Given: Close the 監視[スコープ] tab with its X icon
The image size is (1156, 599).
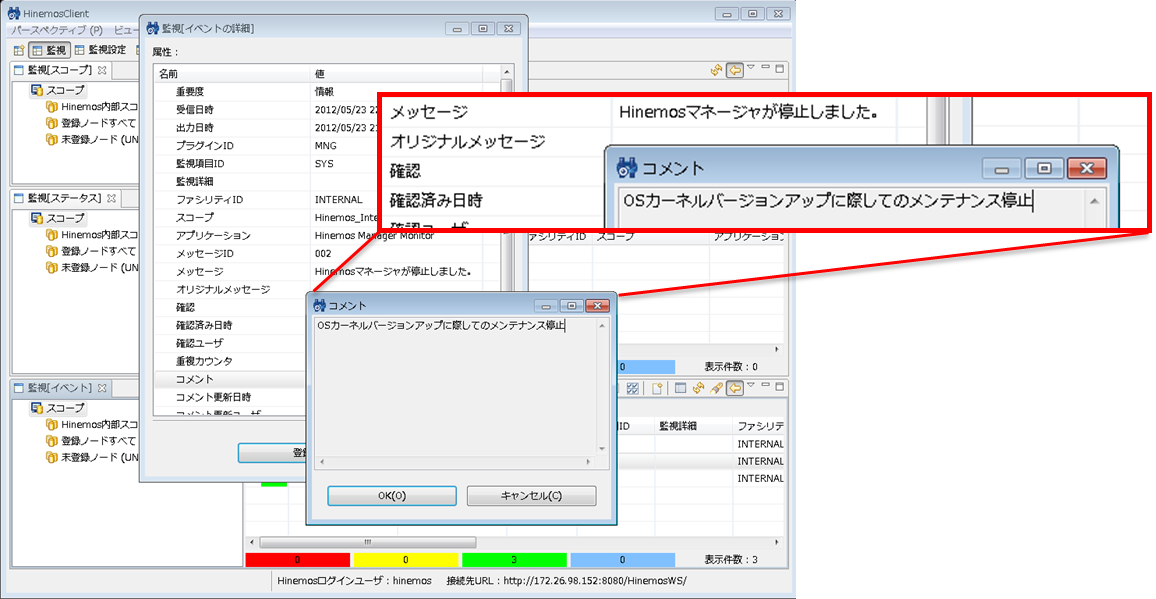Looking at the screenshot, I should 102,70.
